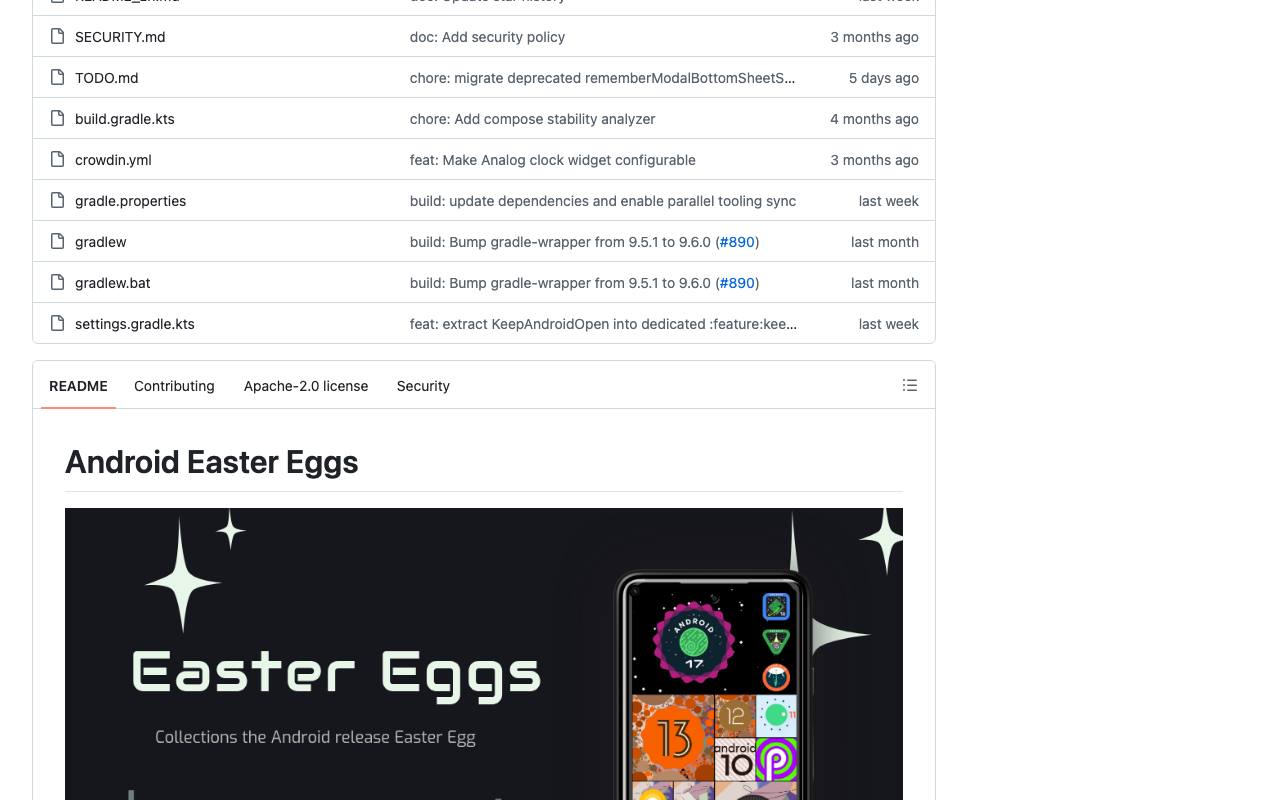Open pull request #890 link on gradlew row
The image size is (1280, 800).
coord(737,242)
